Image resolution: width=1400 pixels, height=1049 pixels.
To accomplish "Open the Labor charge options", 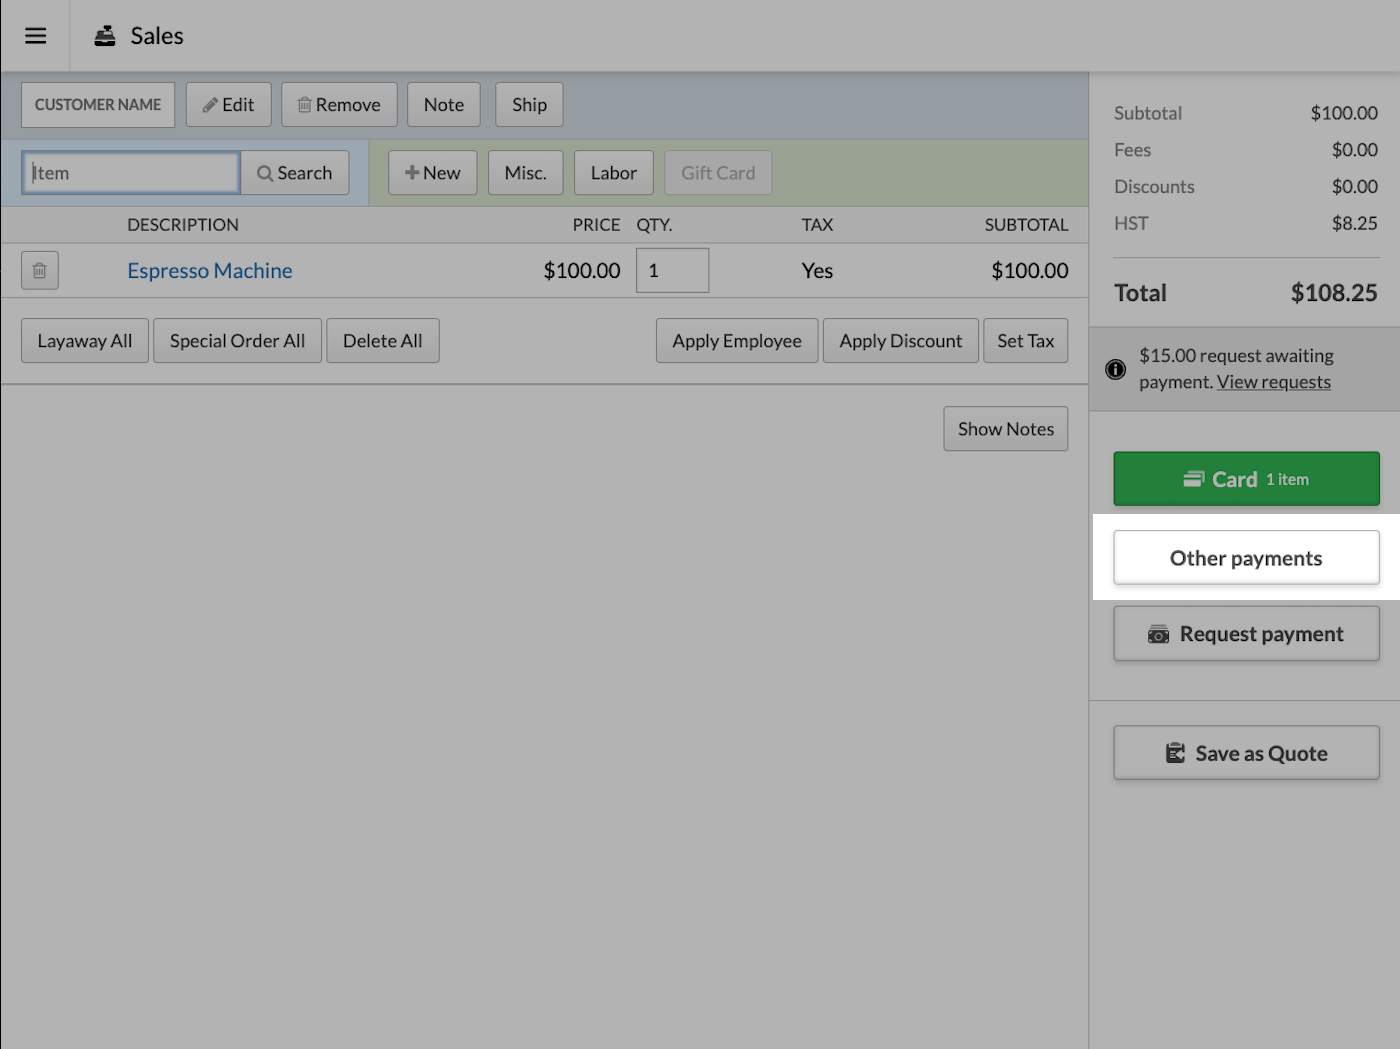I will coord(613,172).
